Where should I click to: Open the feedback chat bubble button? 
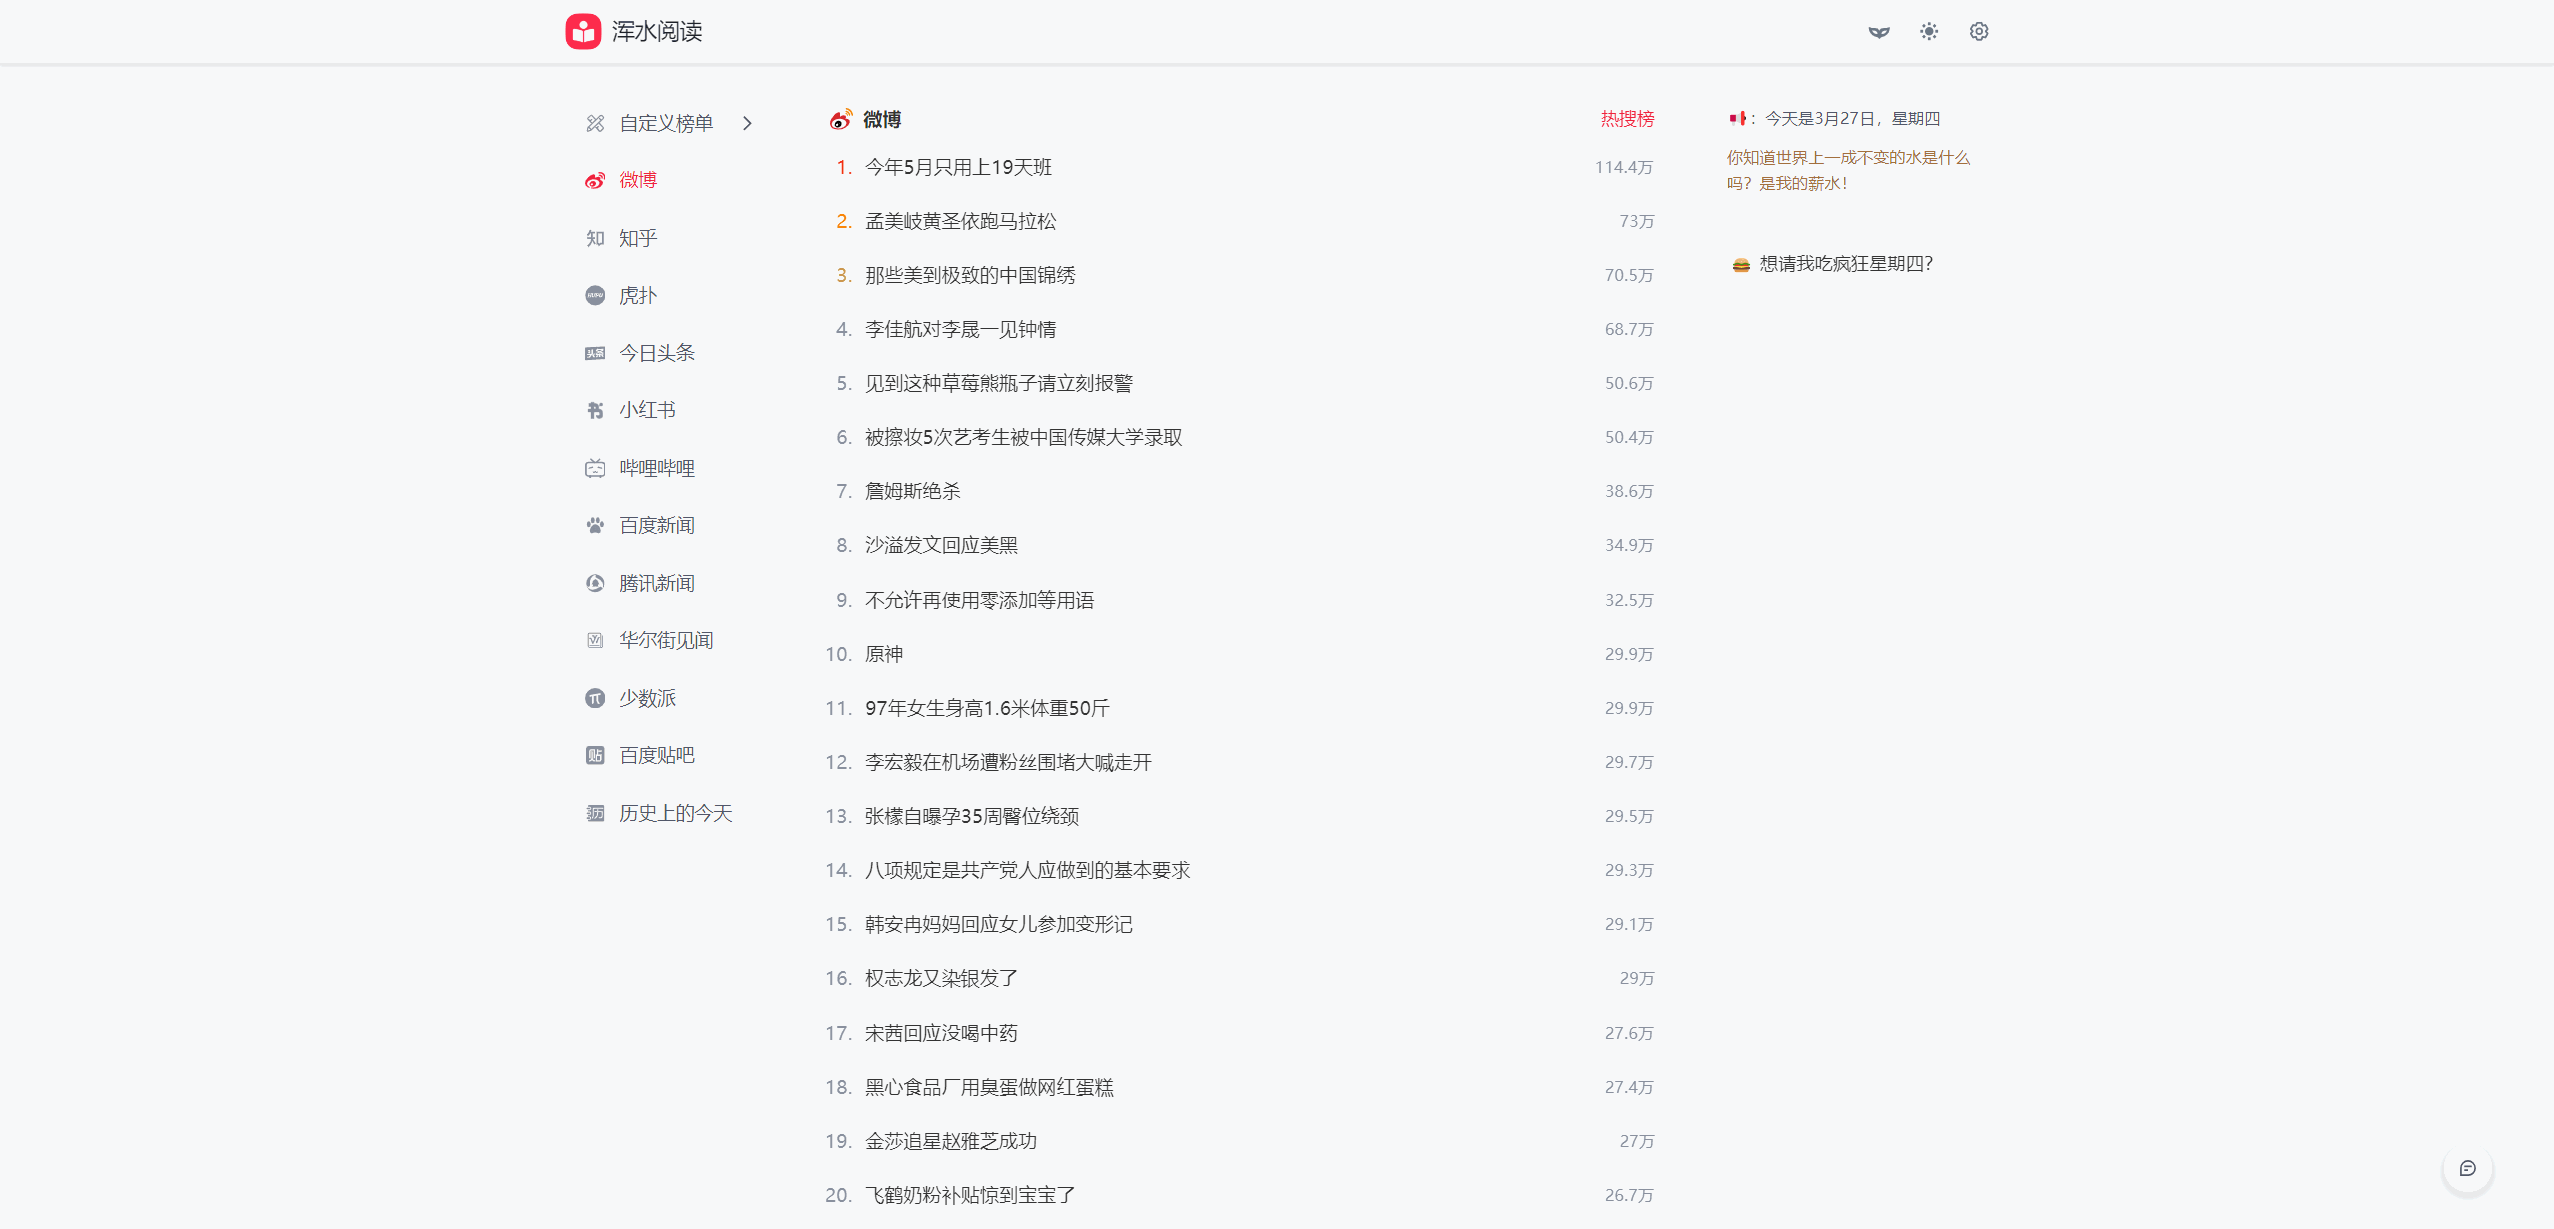click(x=2467, y=1168)
